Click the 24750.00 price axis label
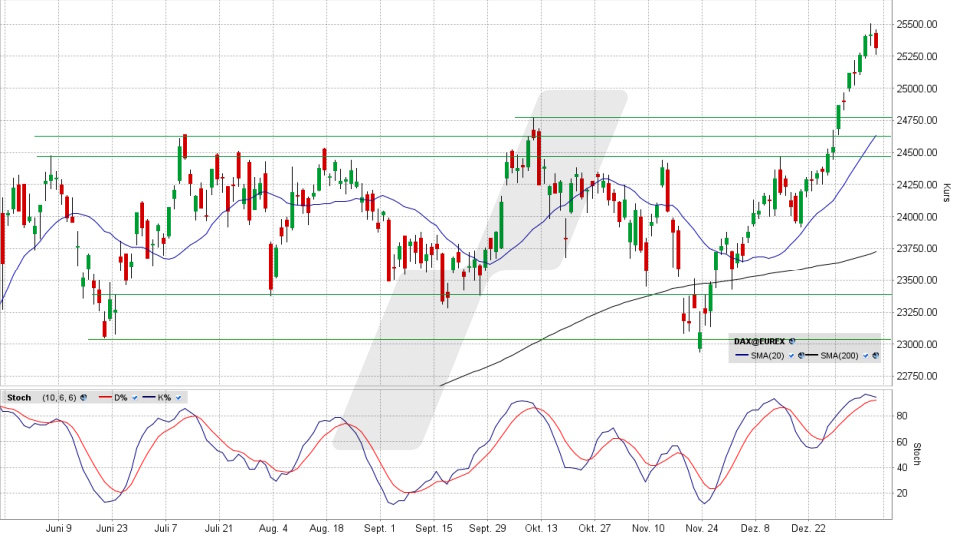960x540 pixels. 917,121
